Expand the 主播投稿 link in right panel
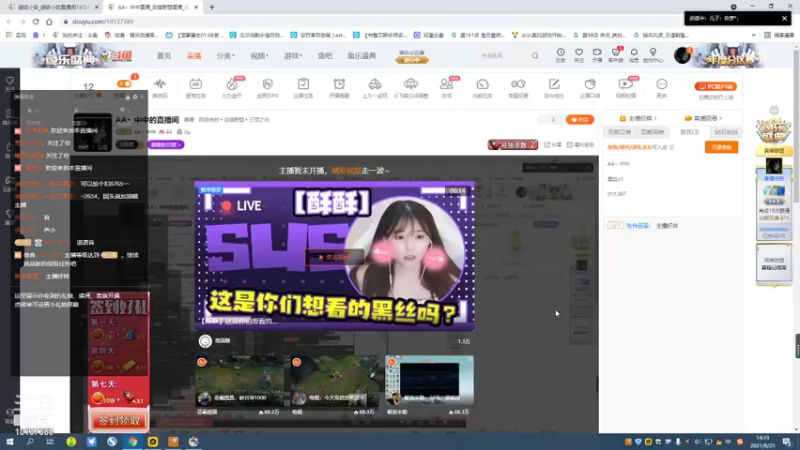Image resolution: width=800 pixels, height=450 pixels. [x=638, y=118]
